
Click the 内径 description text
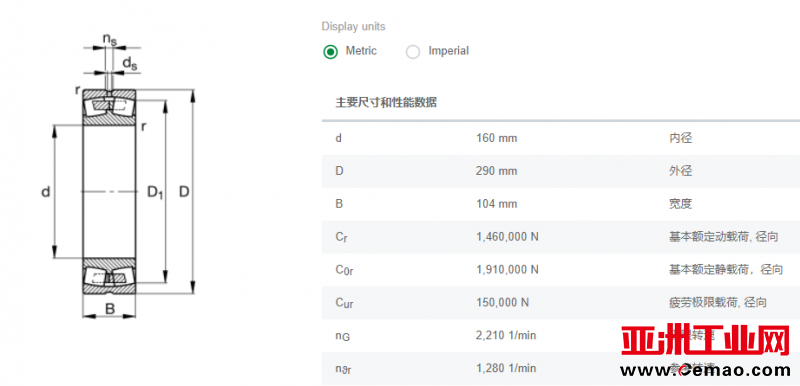coord(681,138)
